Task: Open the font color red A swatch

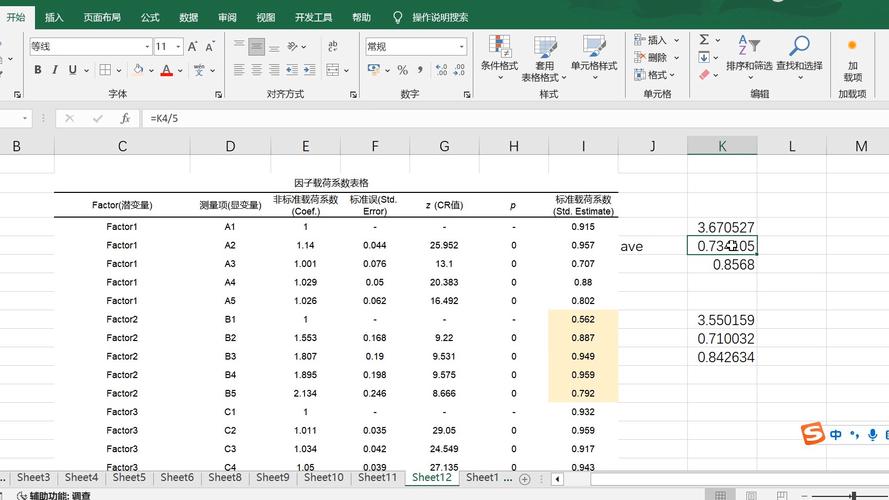Action: coord(165,70)
